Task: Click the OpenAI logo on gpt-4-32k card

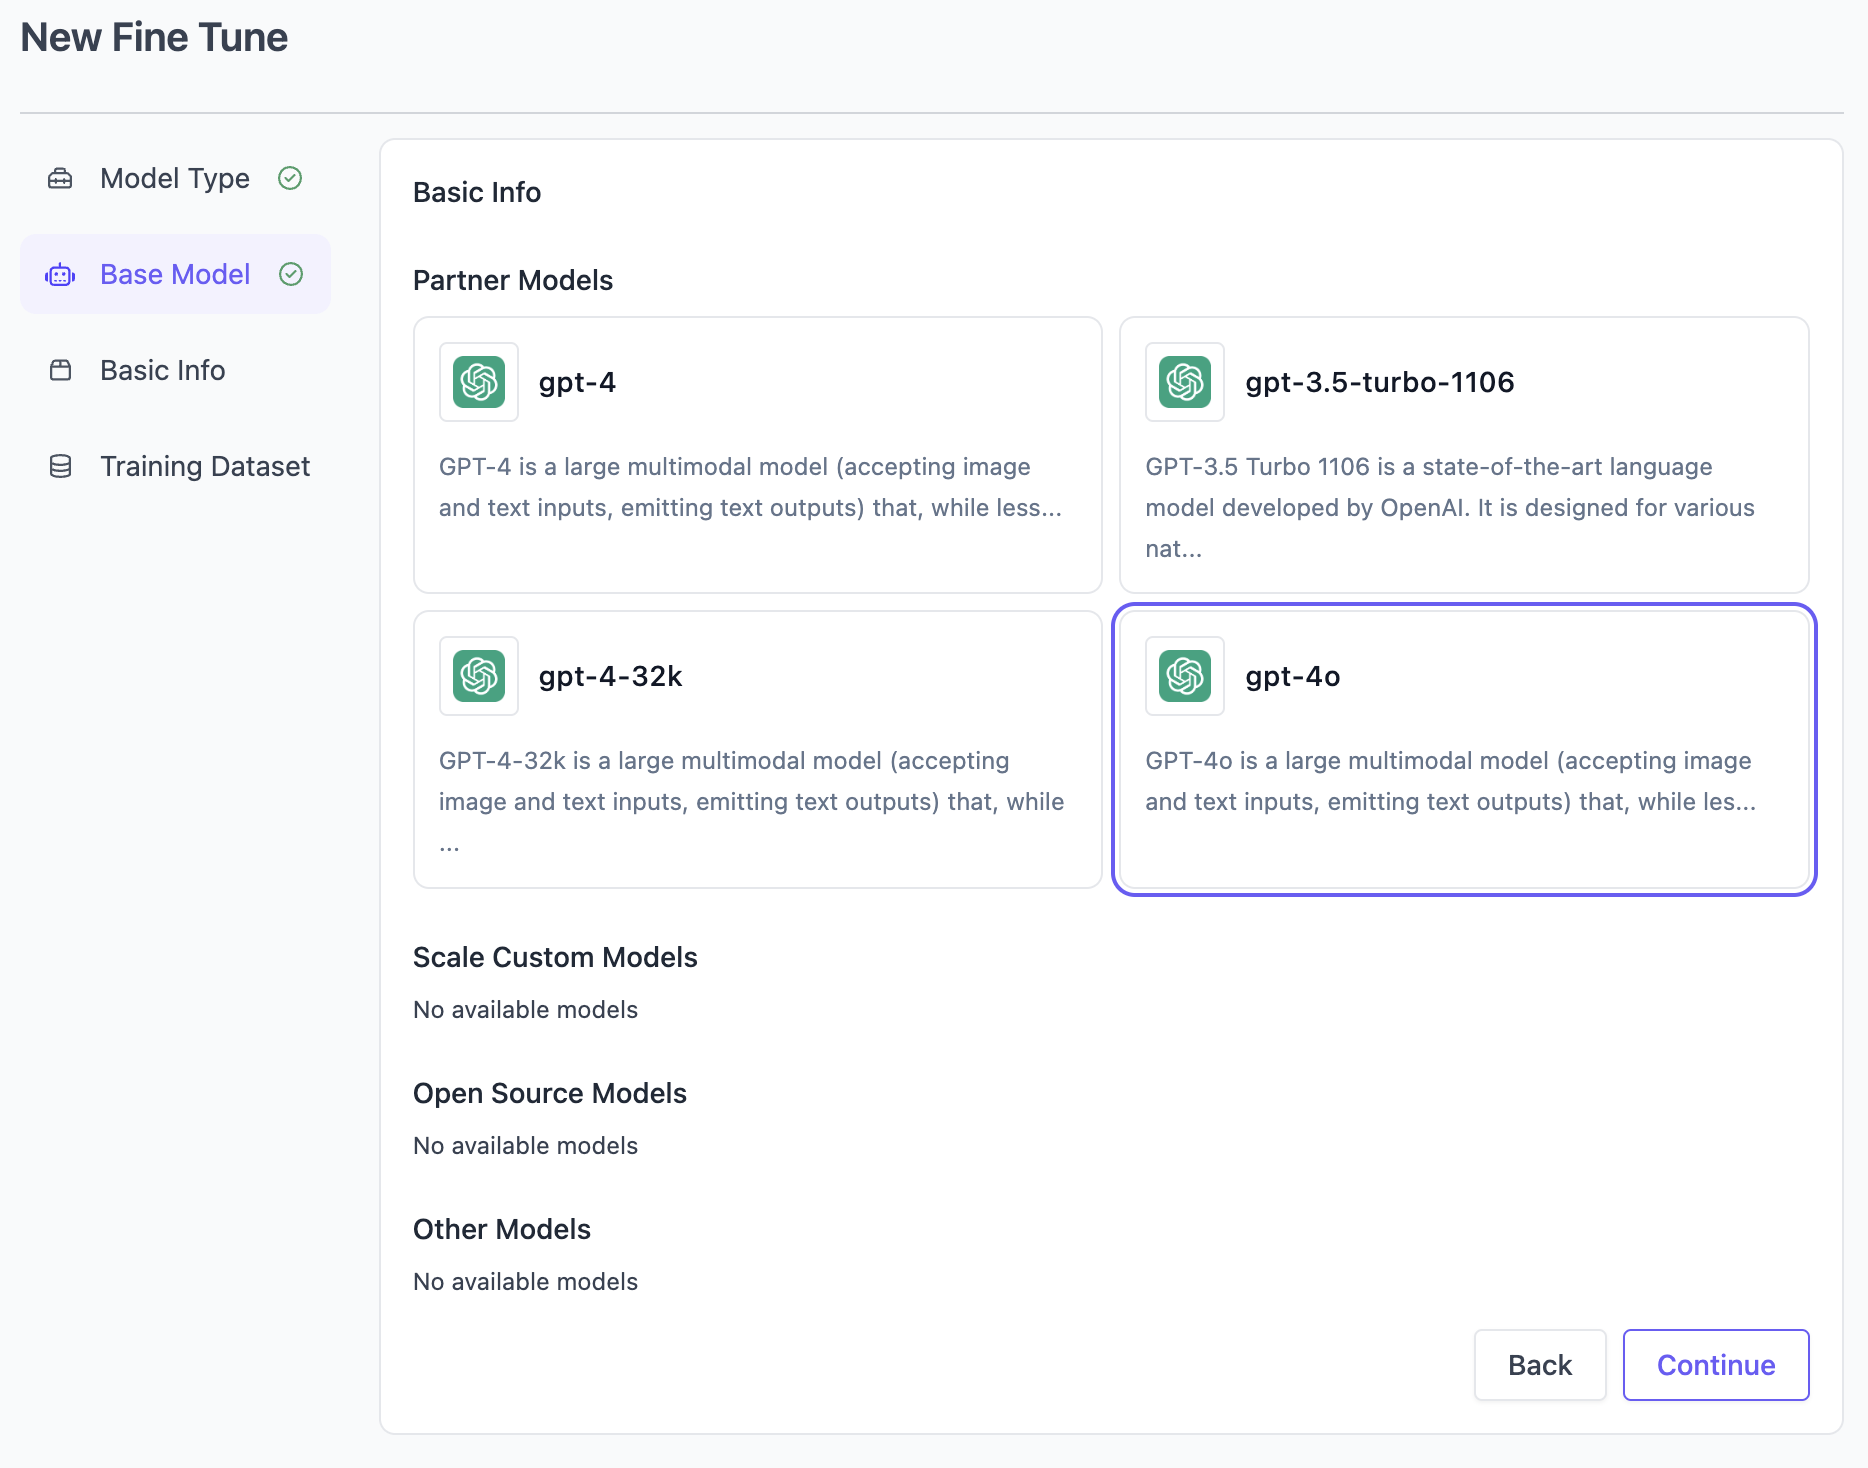Action: 479,676
